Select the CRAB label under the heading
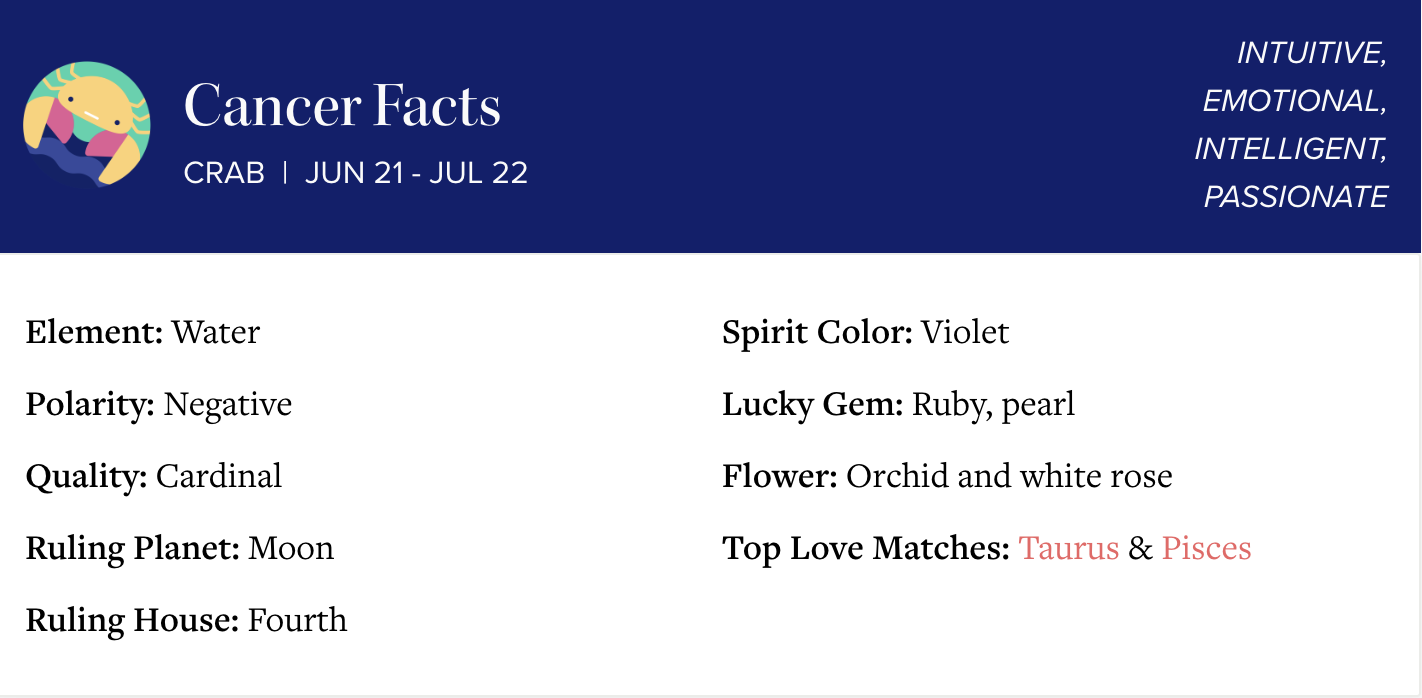Image resolution: width=1422 pixels, height=698 pixels. pyautogui.click(x=224, y=174)
